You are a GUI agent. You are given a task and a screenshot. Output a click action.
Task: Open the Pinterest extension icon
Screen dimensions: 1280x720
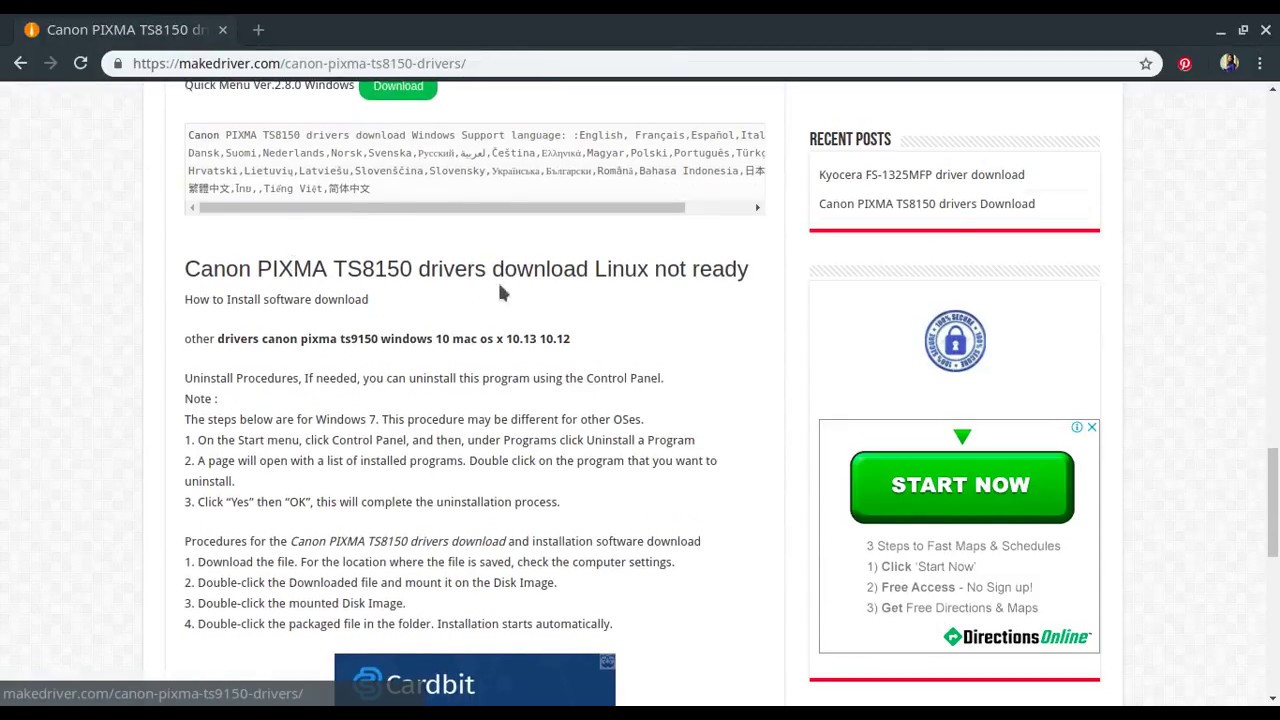pos(1185,63)
